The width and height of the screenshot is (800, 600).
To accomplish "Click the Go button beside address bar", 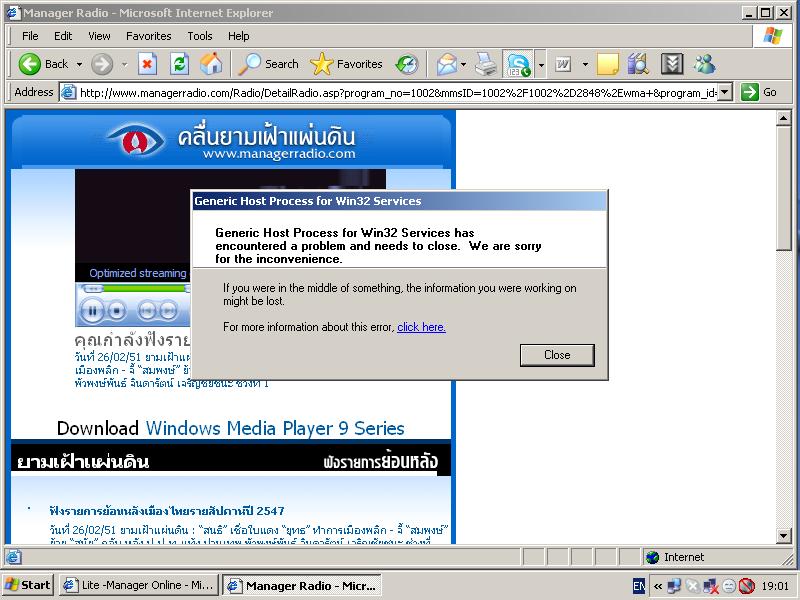I will pos(759,92).
